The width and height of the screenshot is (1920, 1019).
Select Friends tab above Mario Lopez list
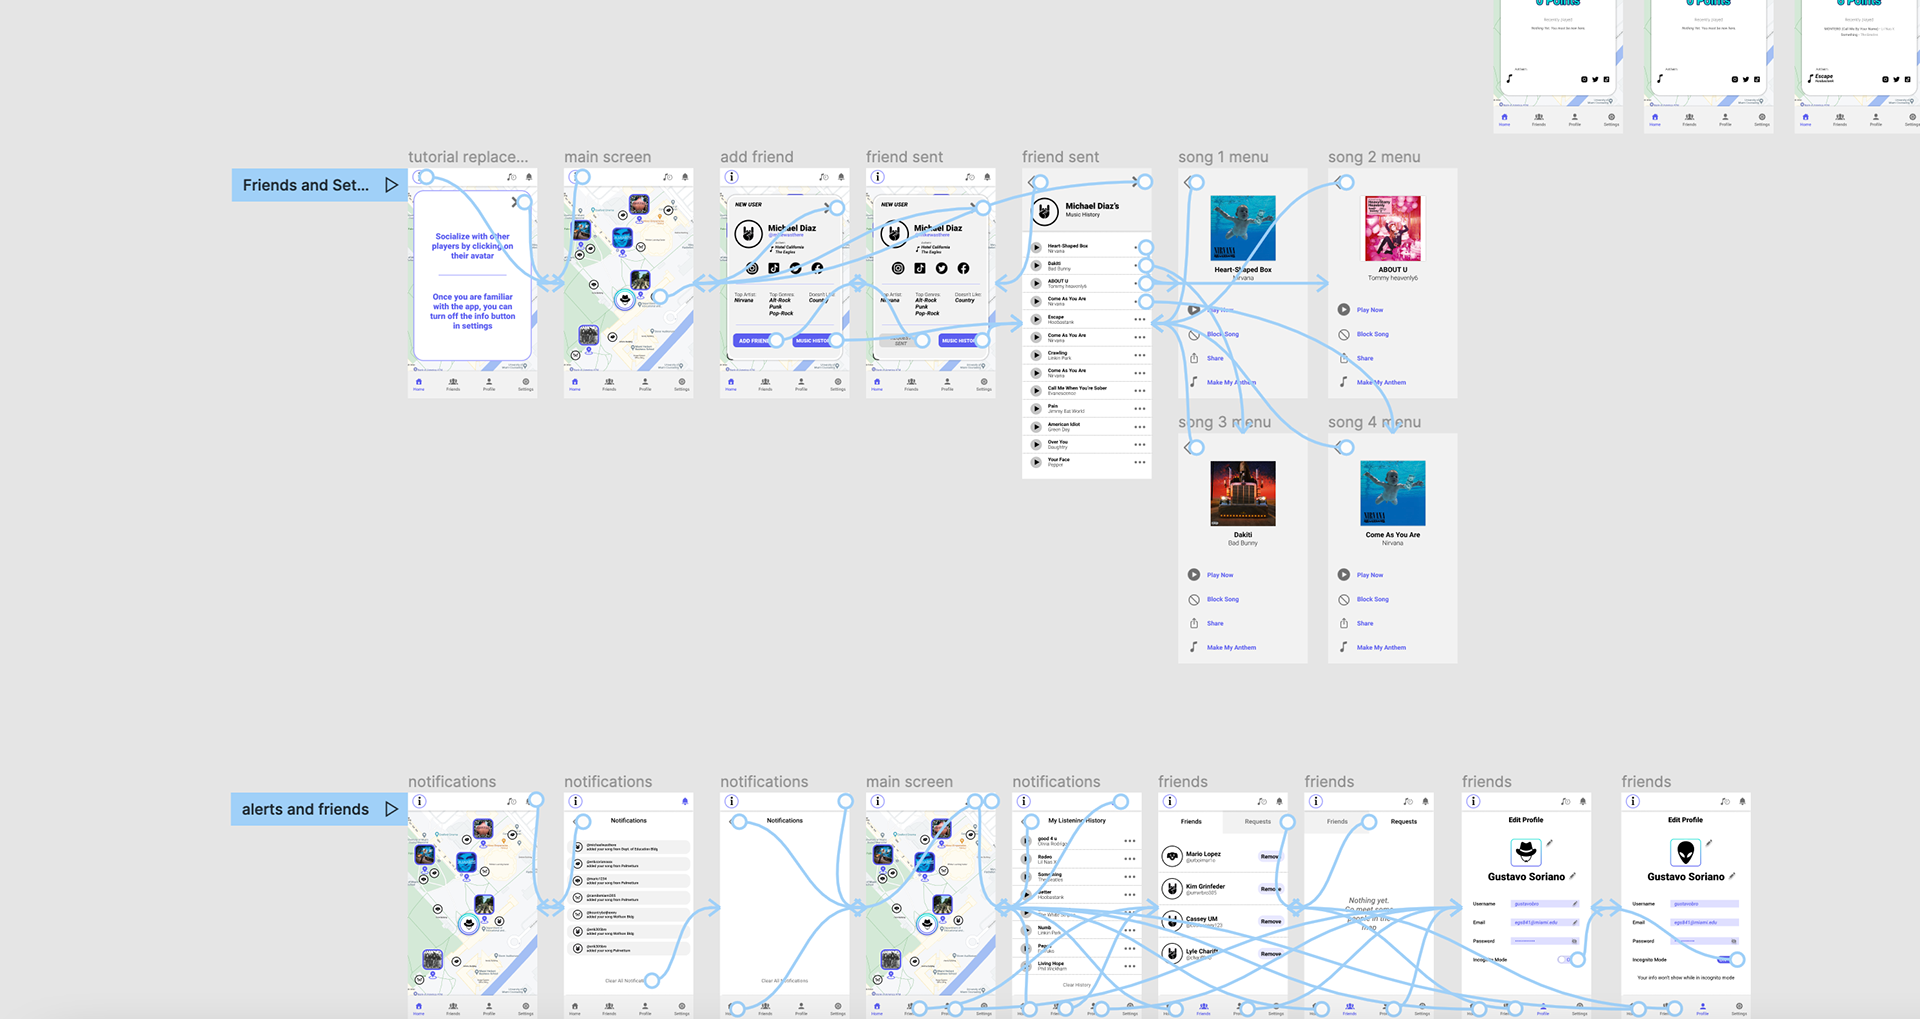coord(1191,822)
